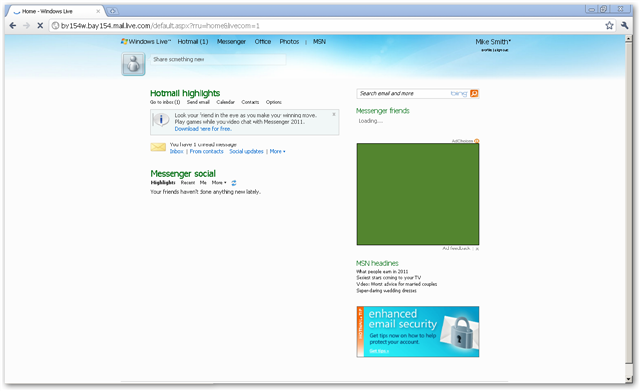640x391 pixels.
Task: Open 'Video: Worst advice for married couples'
Action: click(x=397, y=284)
